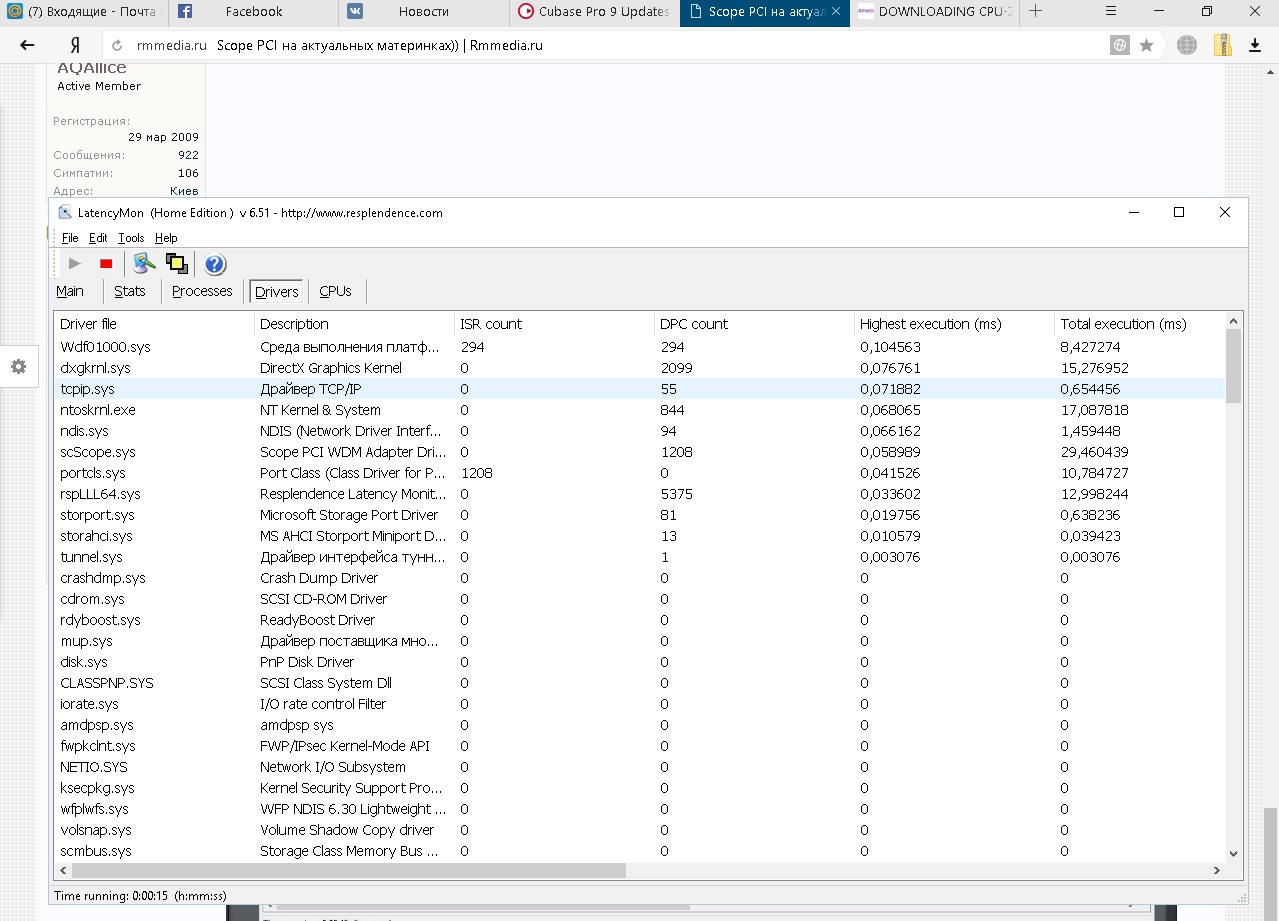Switch to the Facebook browser tab
Viewport: 1279px width, 921px height.
click(254, 12)
